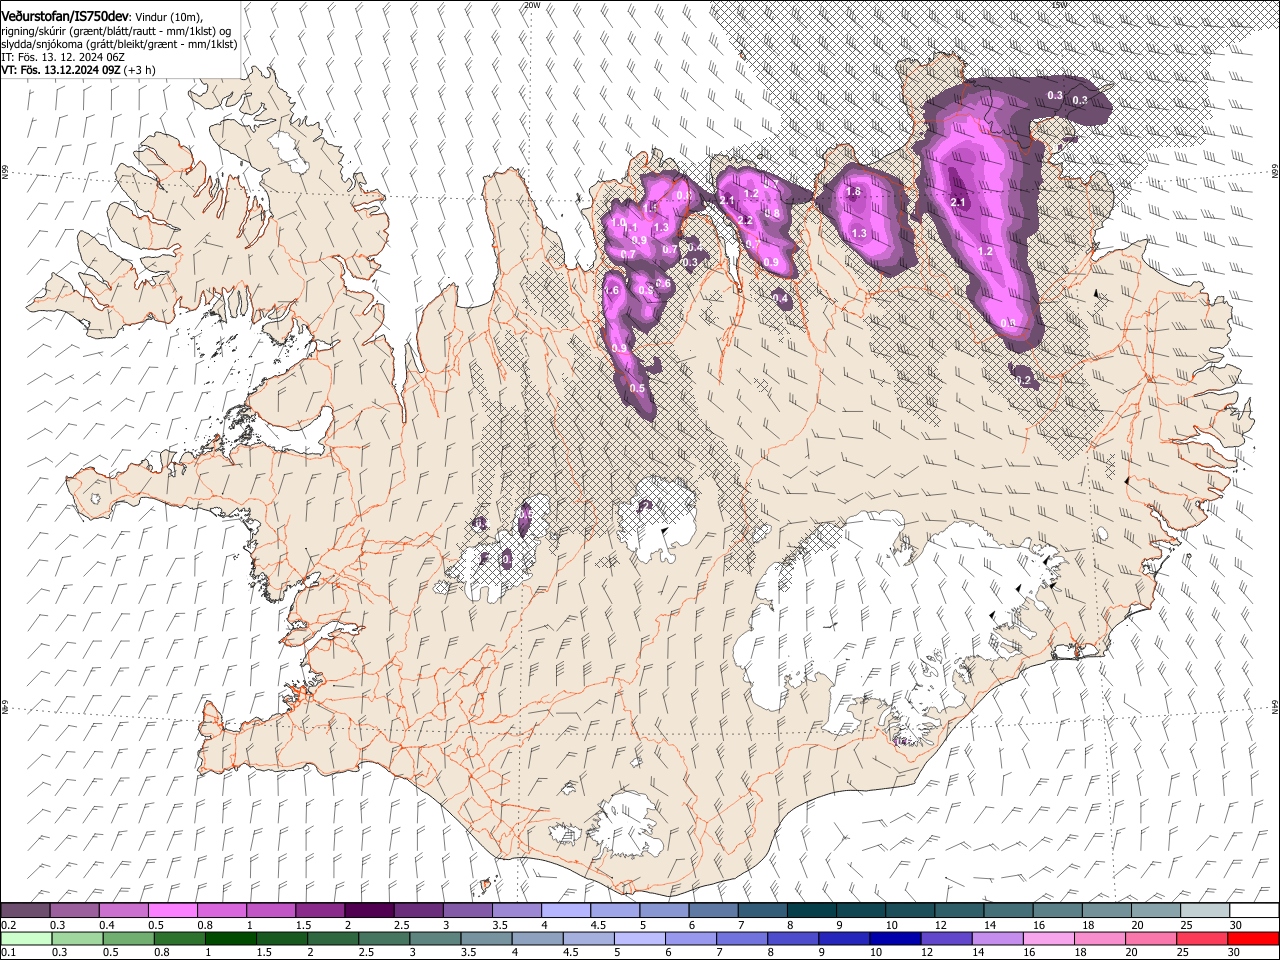Pick the pale grey 25 upper legend swatch

(x=1205, y=910)
